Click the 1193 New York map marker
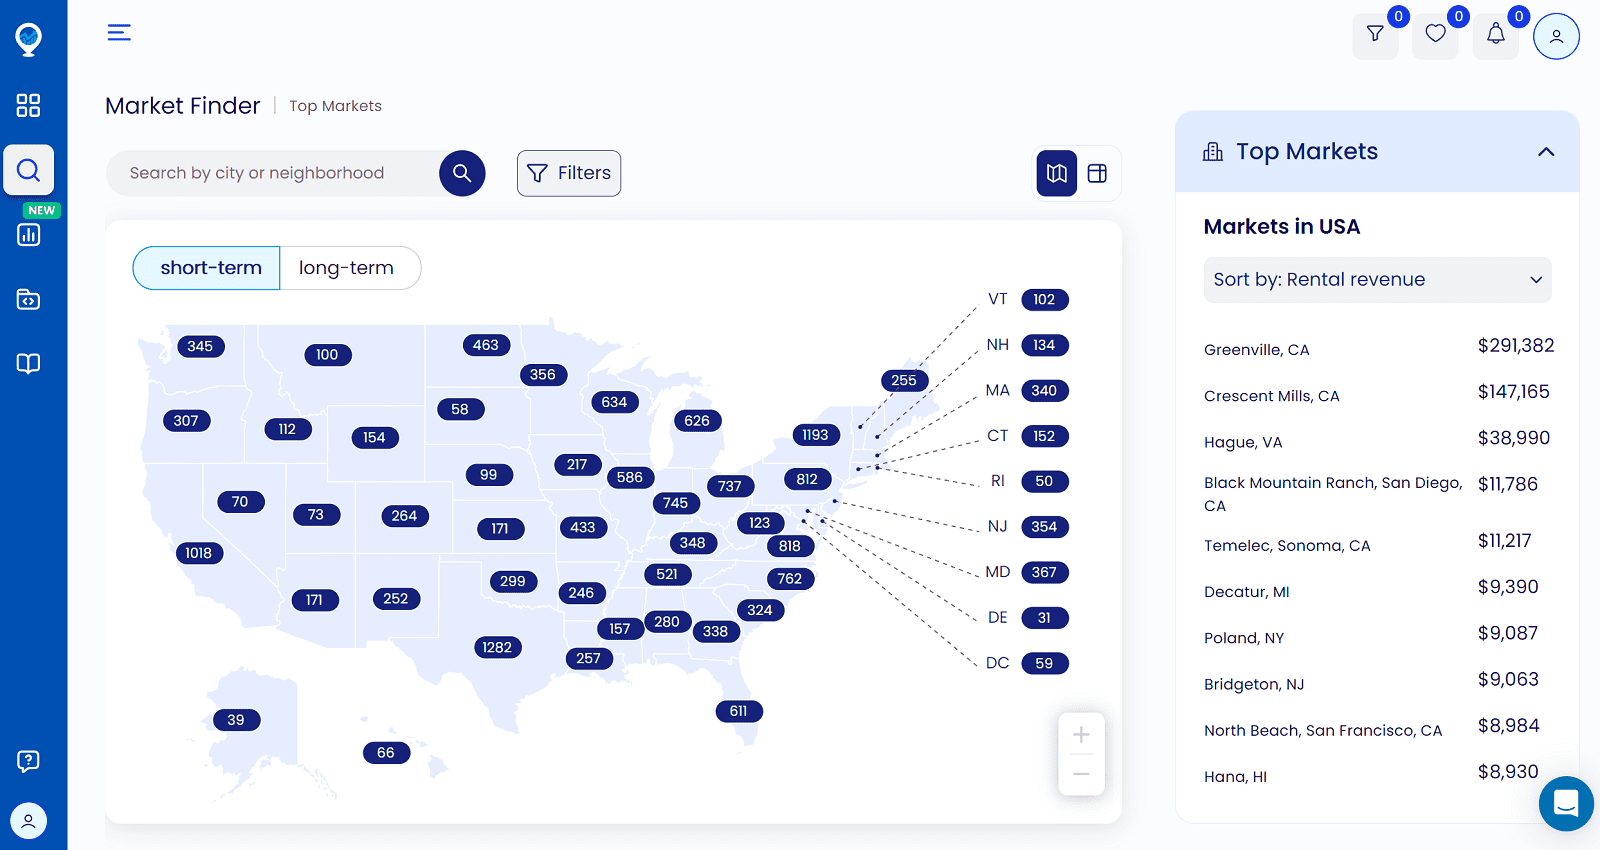This screenshot has height=850, width=1600. point(815,434)
